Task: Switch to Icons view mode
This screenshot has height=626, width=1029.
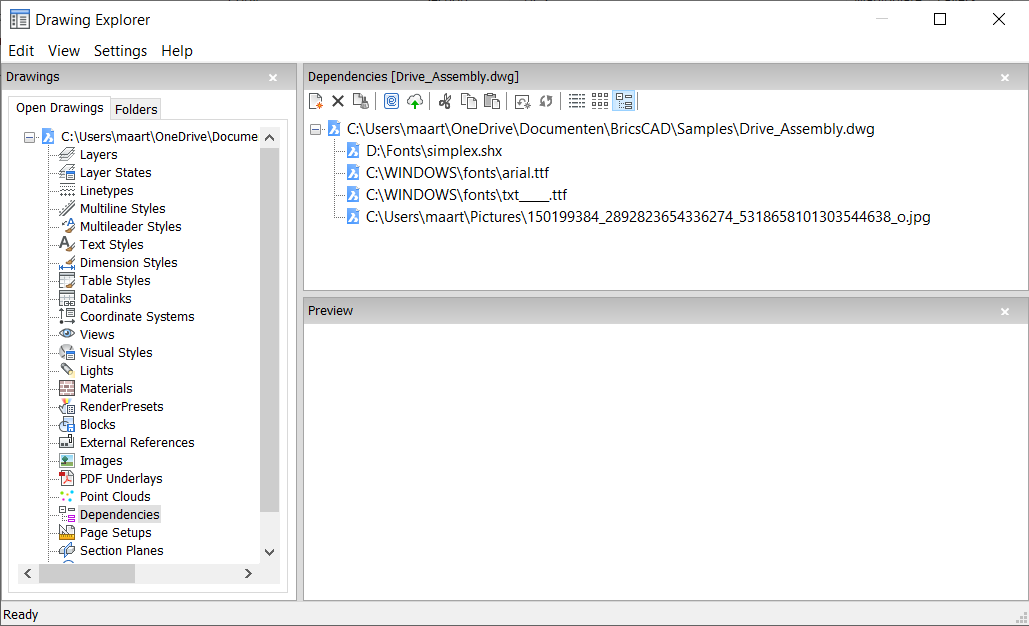Action: (x=599, y=100)
